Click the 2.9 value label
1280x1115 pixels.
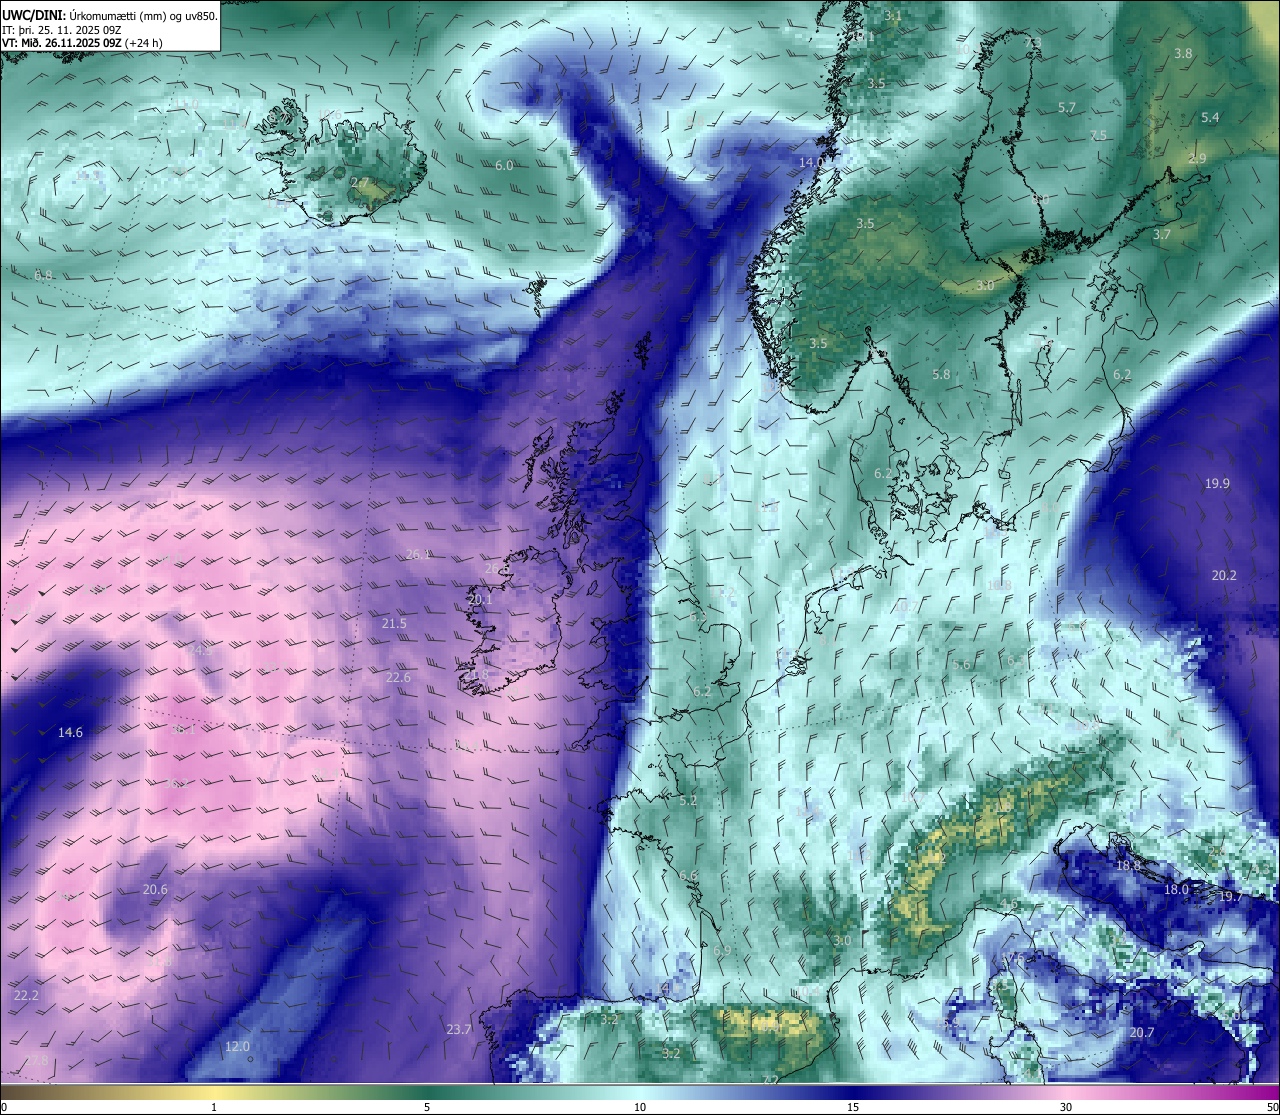click(1197, 160)
